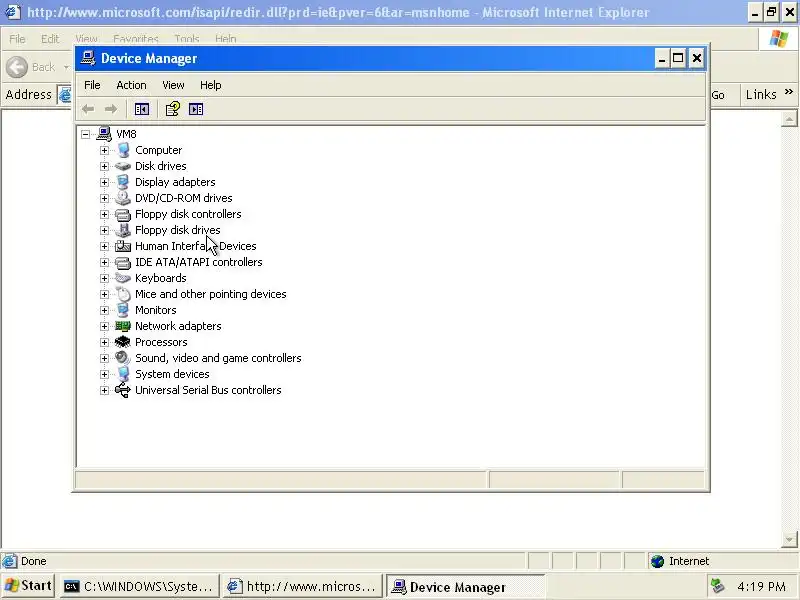The width and height of the screenshot is (800, 600).
Task: Click the Links toolbar label in Internet Explorer
Action: pyautogui.click(x=761, y=94)
